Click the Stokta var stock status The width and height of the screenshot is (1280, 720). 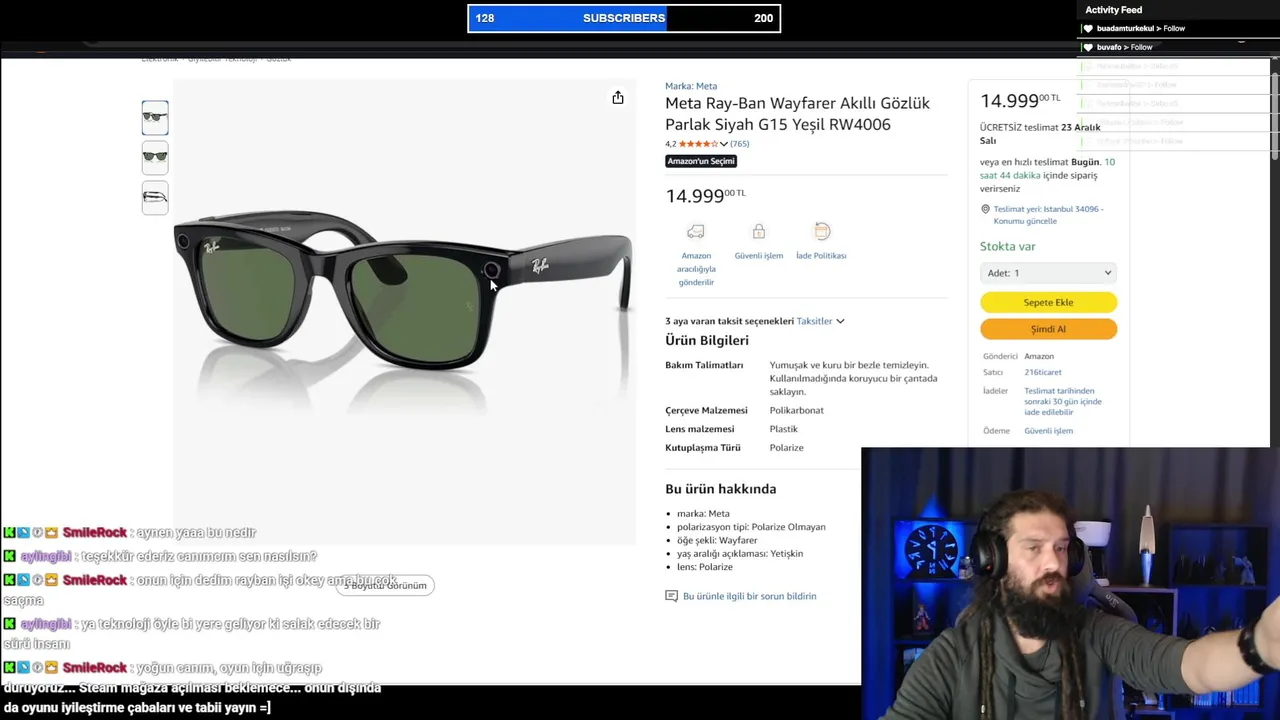click(x=1008, y=246)
